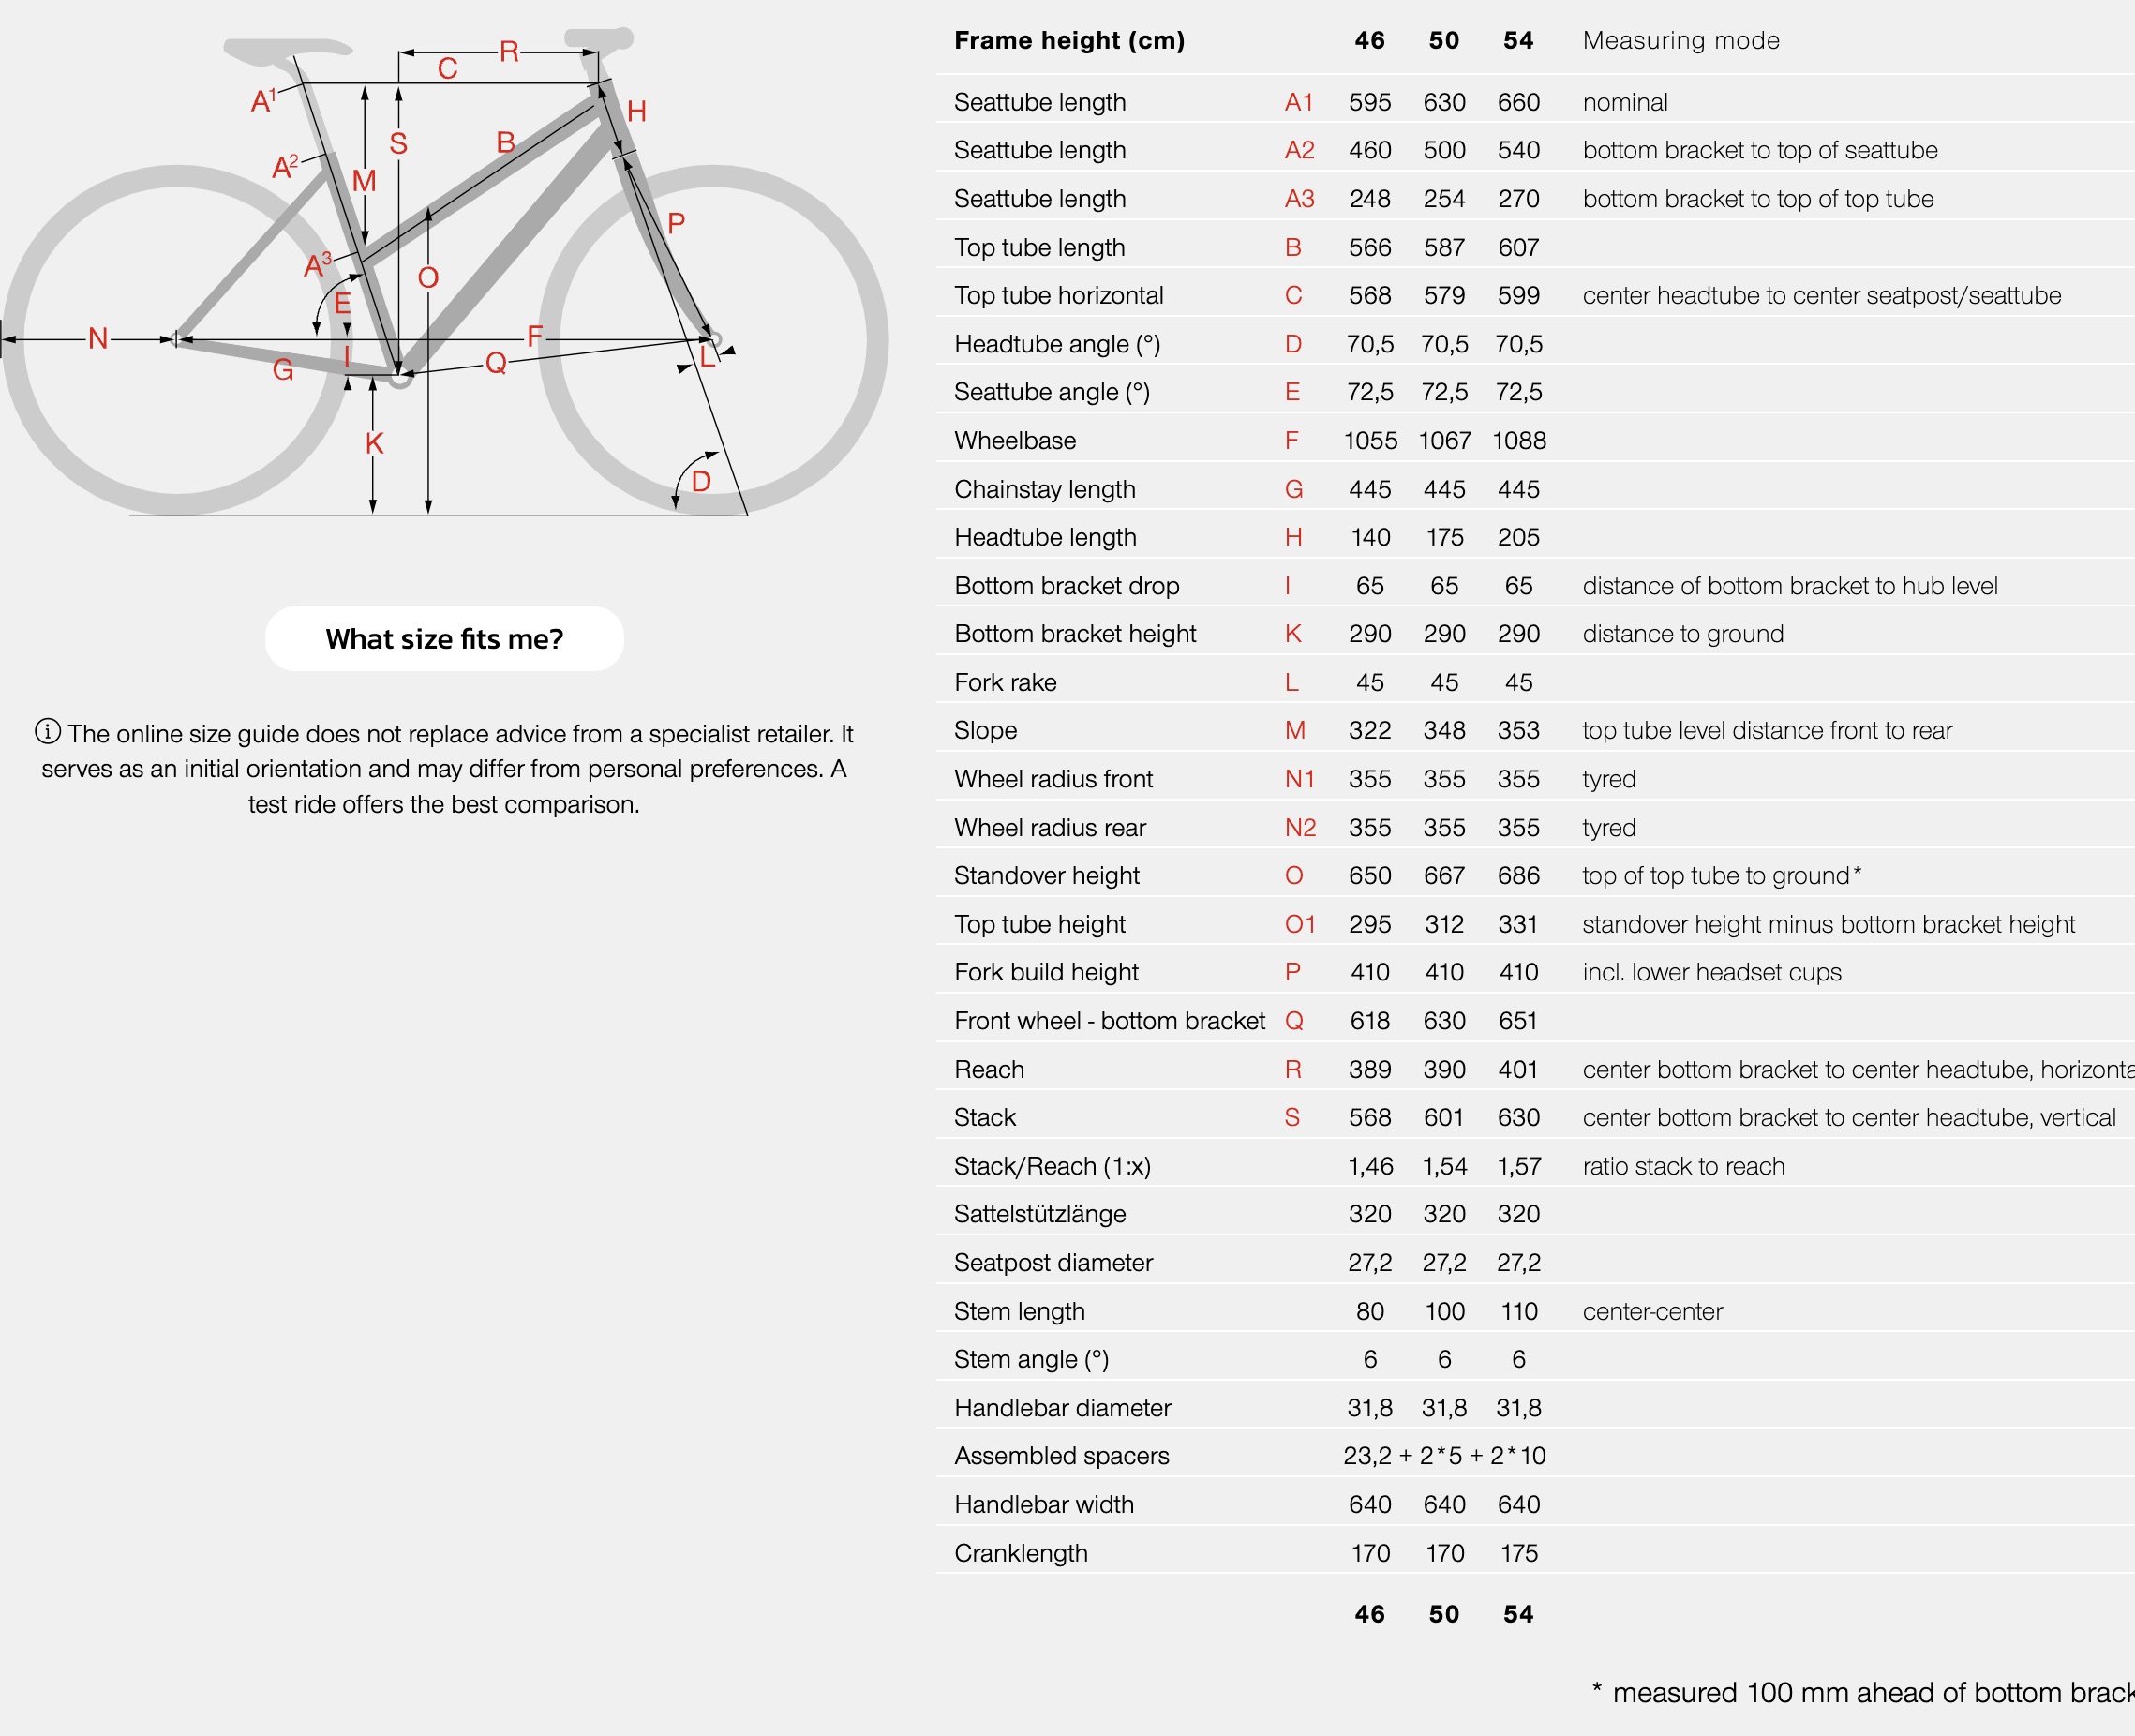Click the Stack row label
Viewport: 2135px width, 1736px height.
point(985,1117)
